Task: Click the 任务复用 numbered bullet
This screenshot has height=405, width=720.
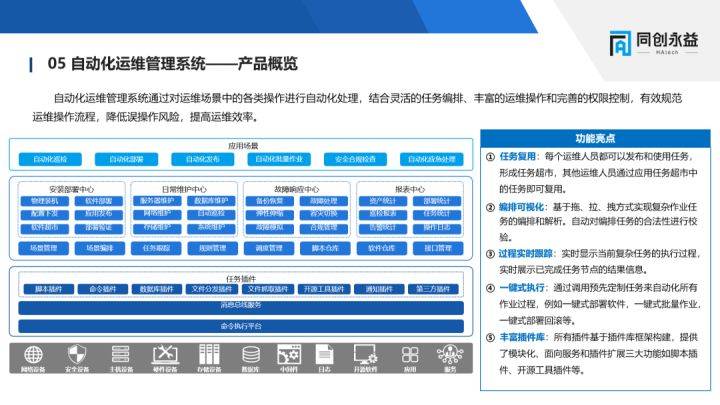Action: coord(491,157)
